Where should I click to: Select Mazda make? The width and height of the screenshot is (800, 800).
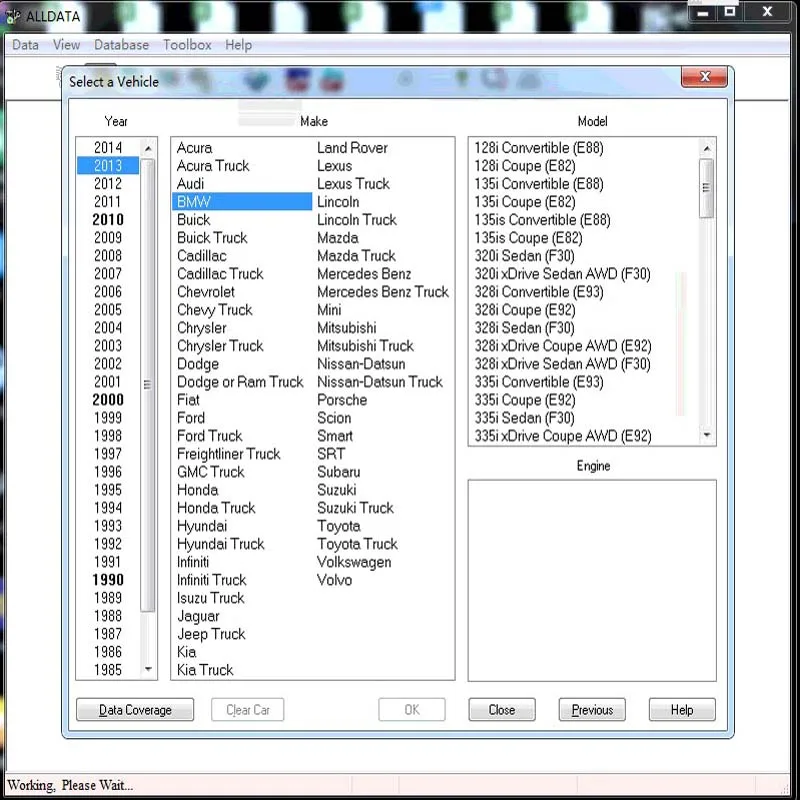tap(337, 238)
